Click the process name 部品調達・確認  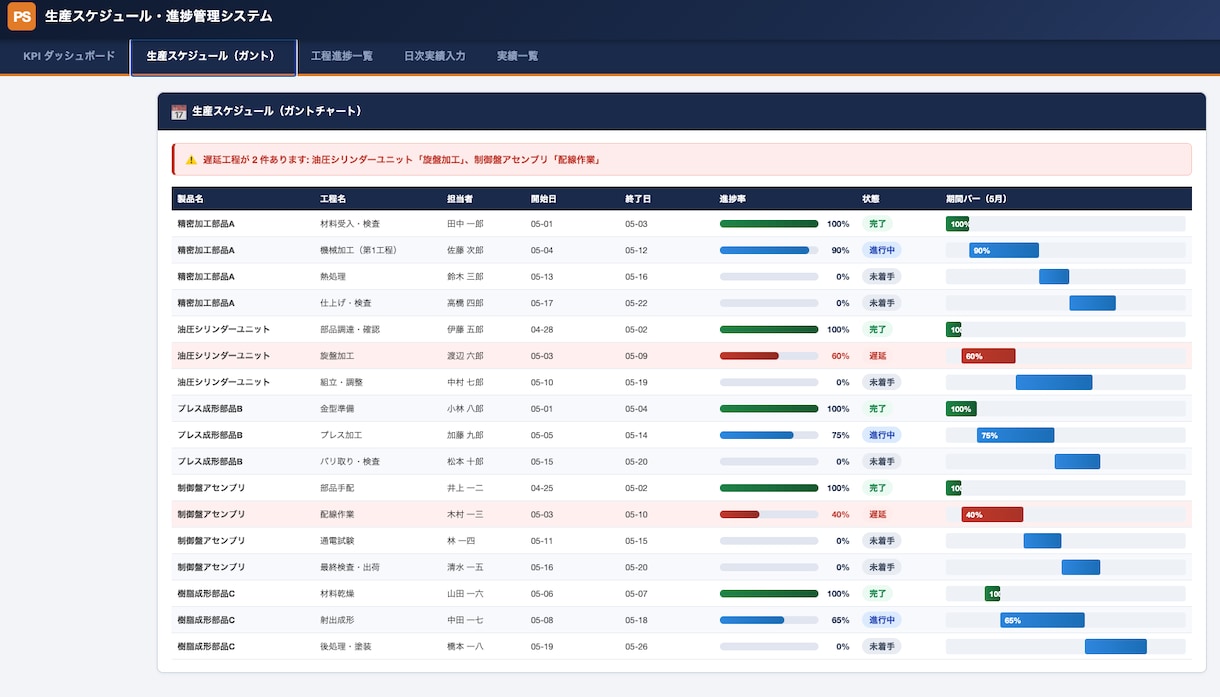pyautogui.click(x=350, y=329)
